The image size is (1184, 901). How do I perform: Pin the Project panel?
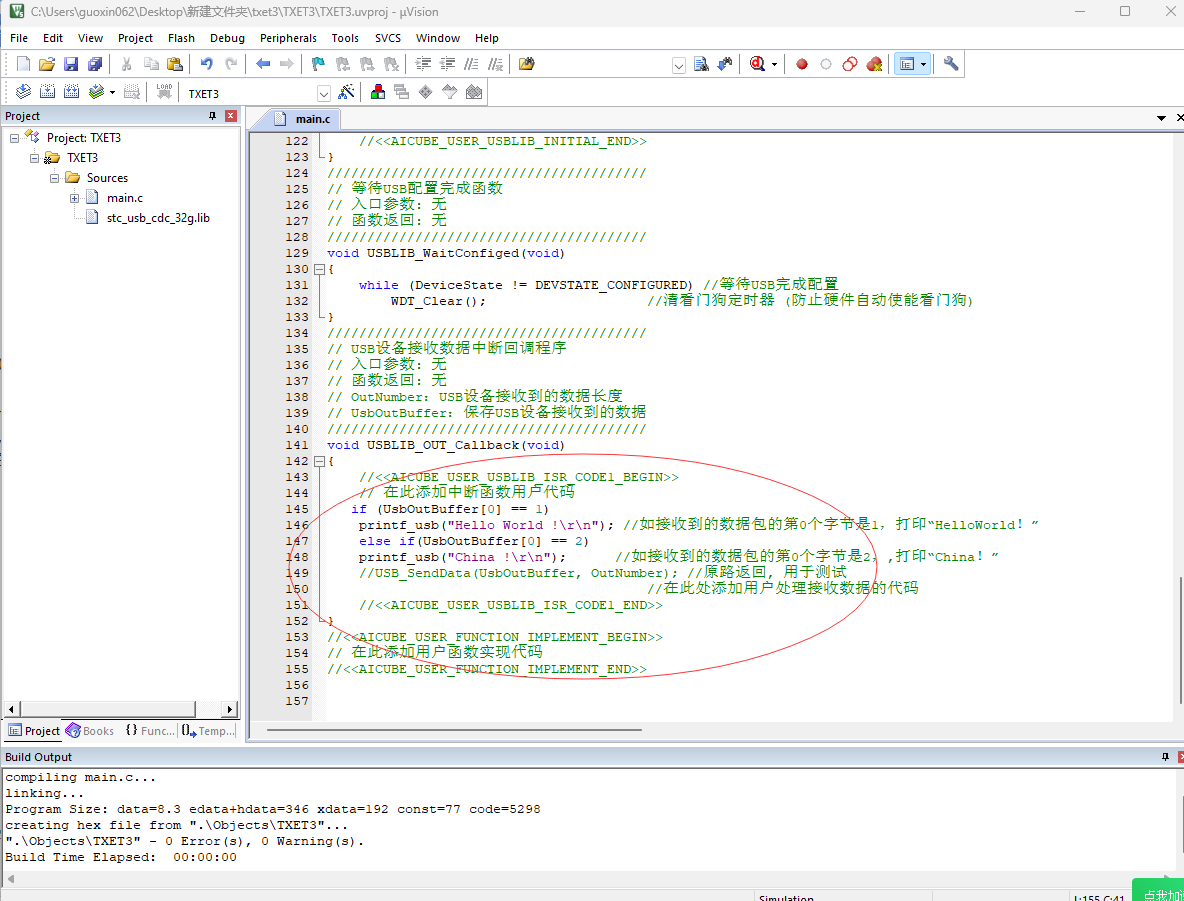tap(212, 116)
